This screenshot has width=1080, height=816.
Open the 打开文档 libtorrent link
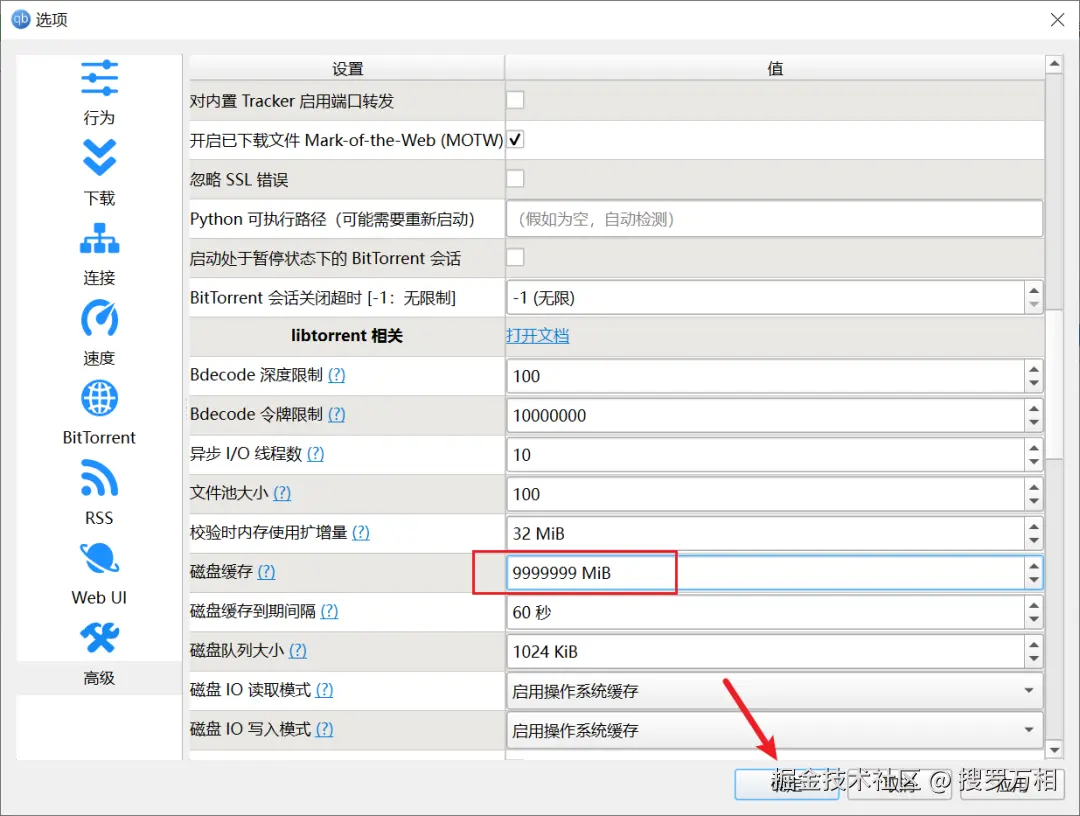point(537,335)
